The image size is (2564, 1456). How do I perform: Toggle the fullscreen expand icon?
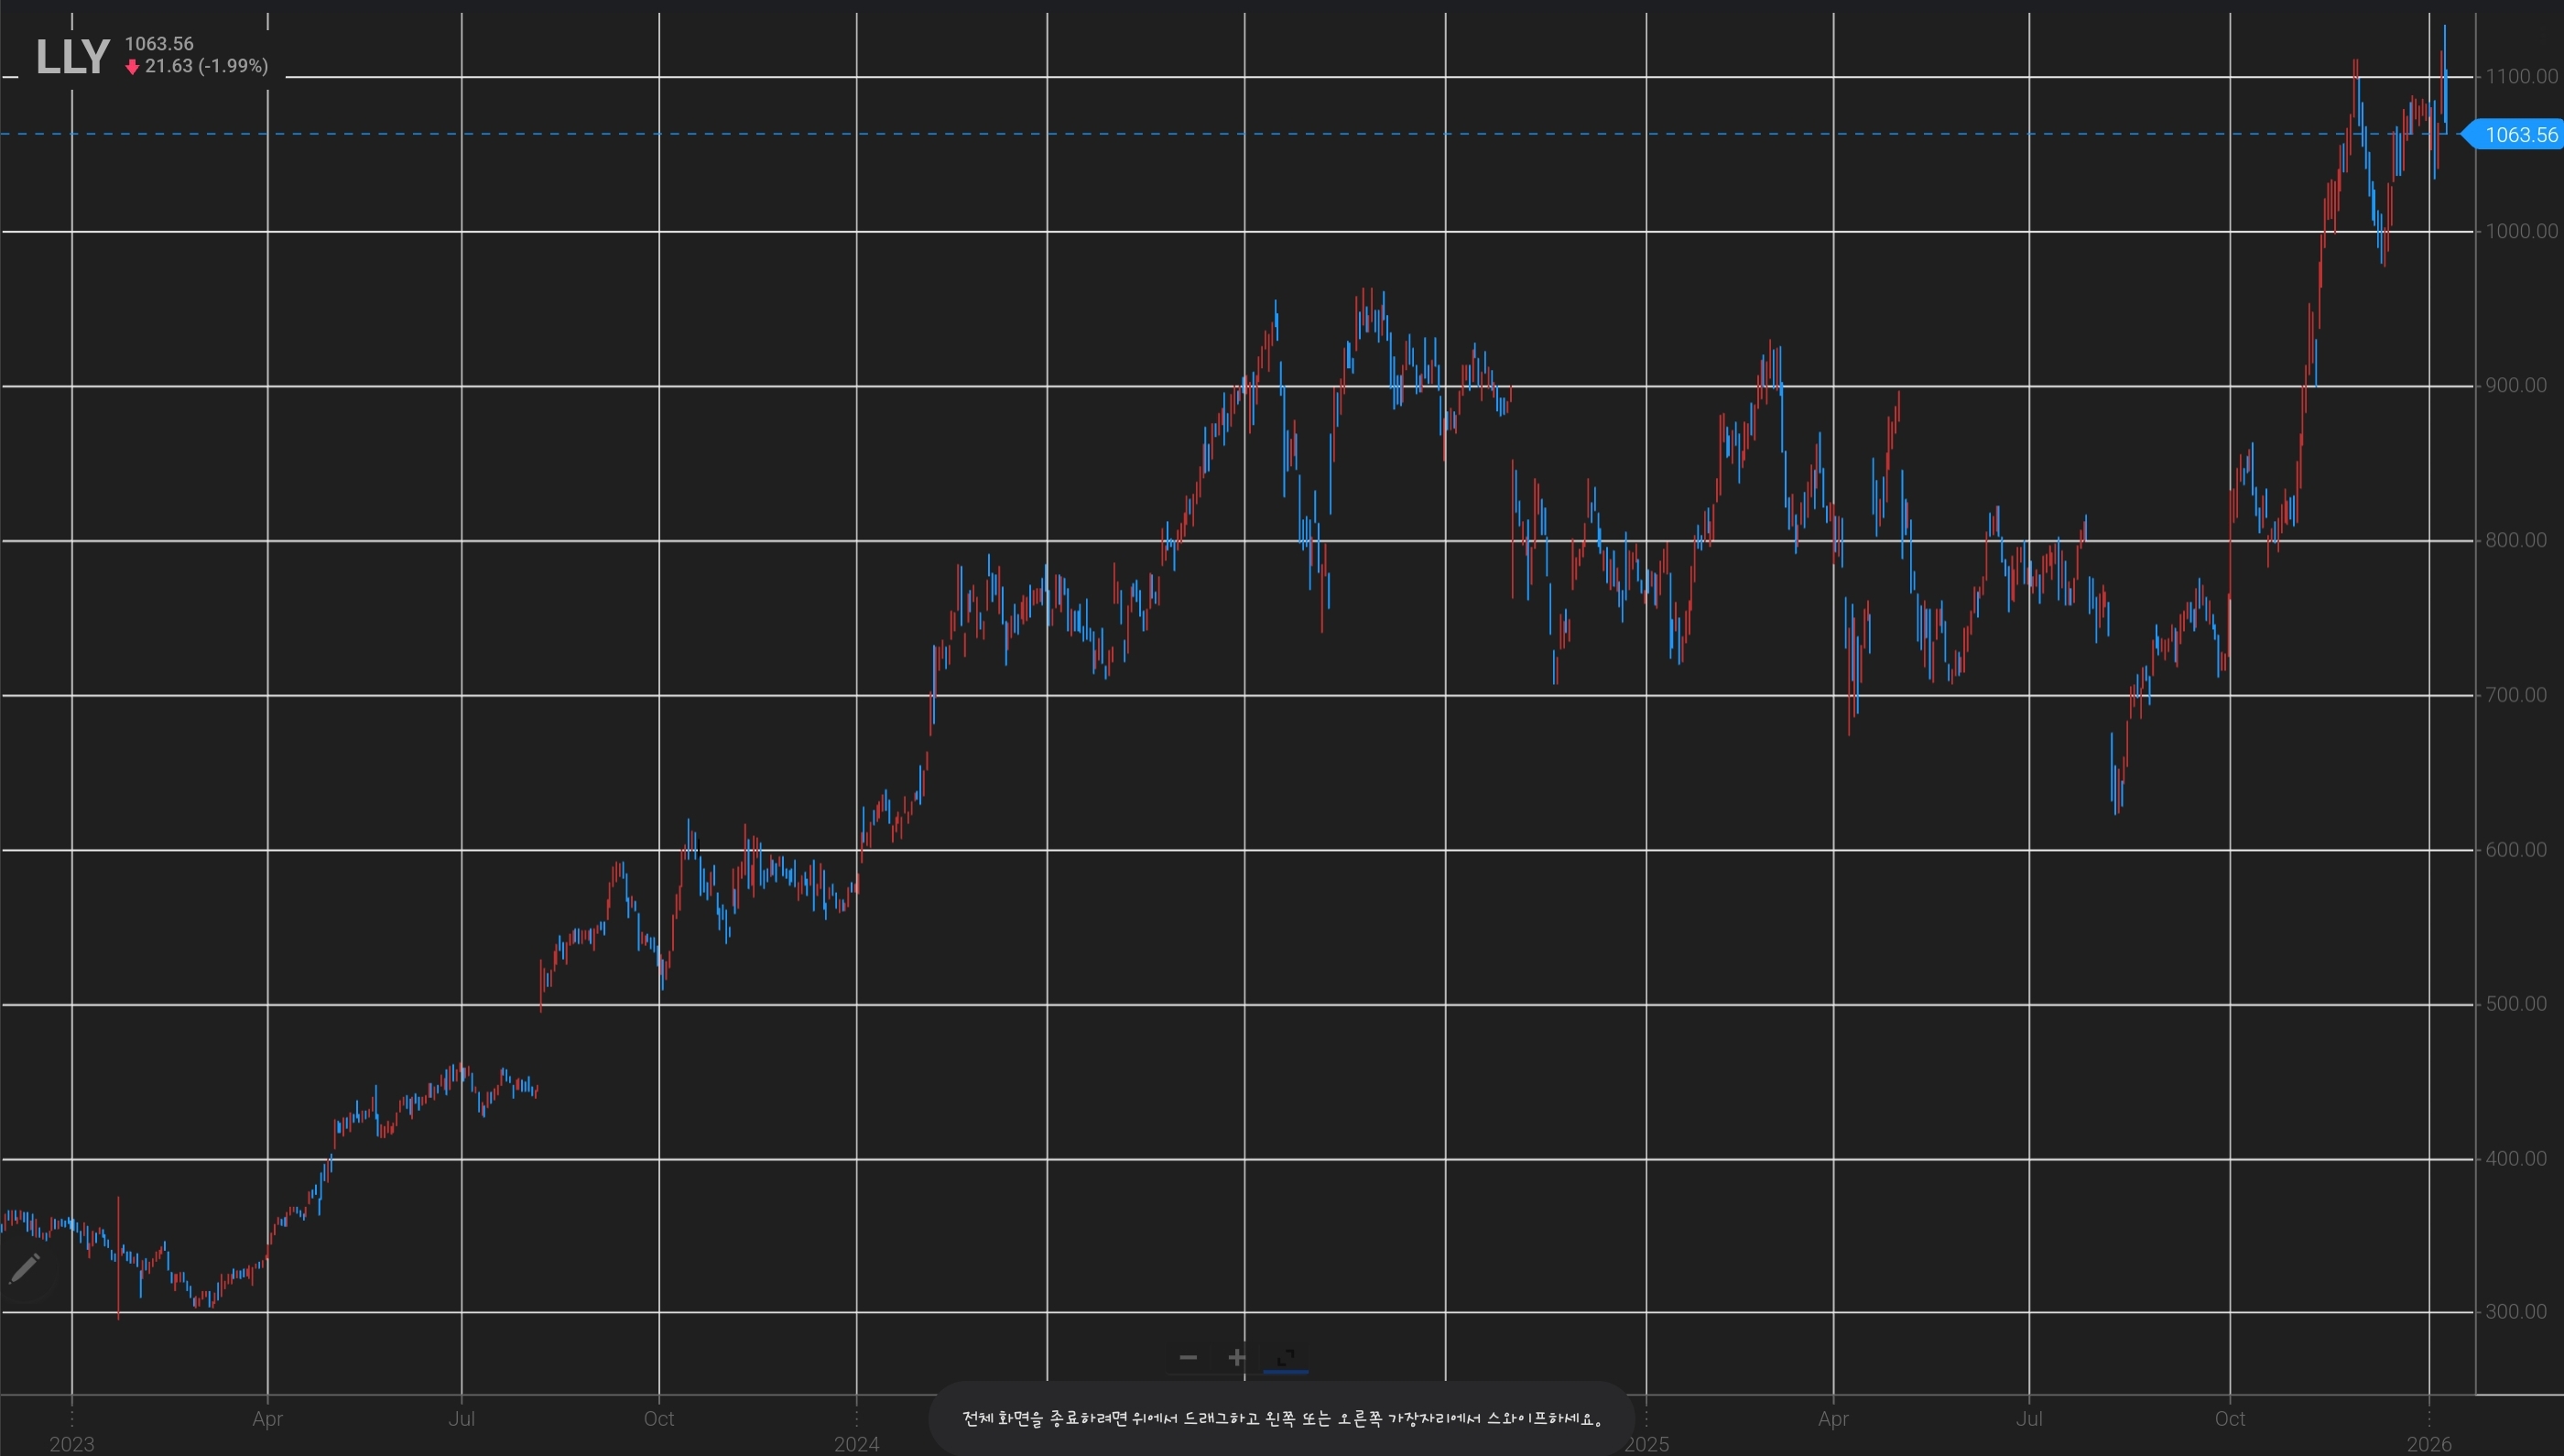[1286, 1357]
